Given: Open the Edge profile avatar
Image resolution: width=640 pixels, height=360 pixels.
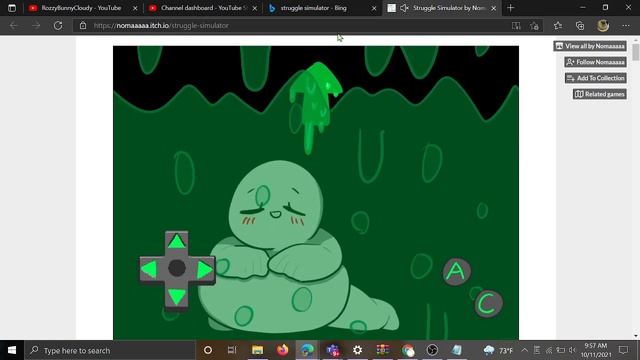Looking at the screenshot, I should (603, 26).
